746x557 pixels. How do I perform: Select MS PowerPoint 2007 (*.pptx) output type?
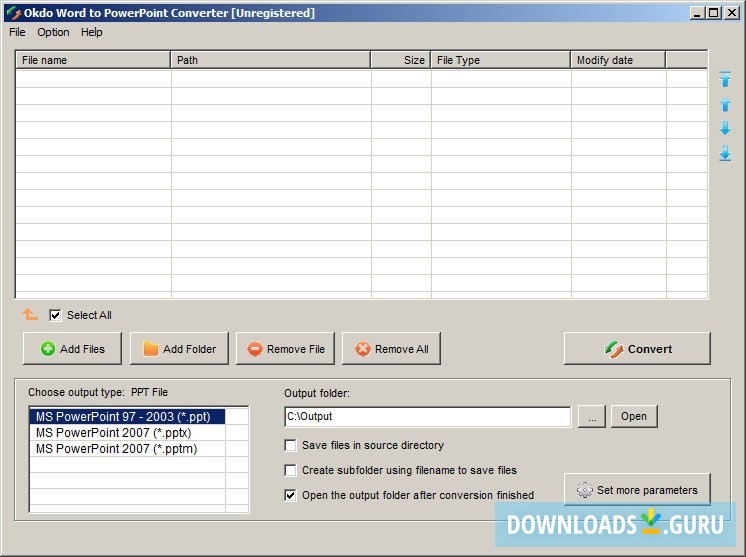click(127, 433)
